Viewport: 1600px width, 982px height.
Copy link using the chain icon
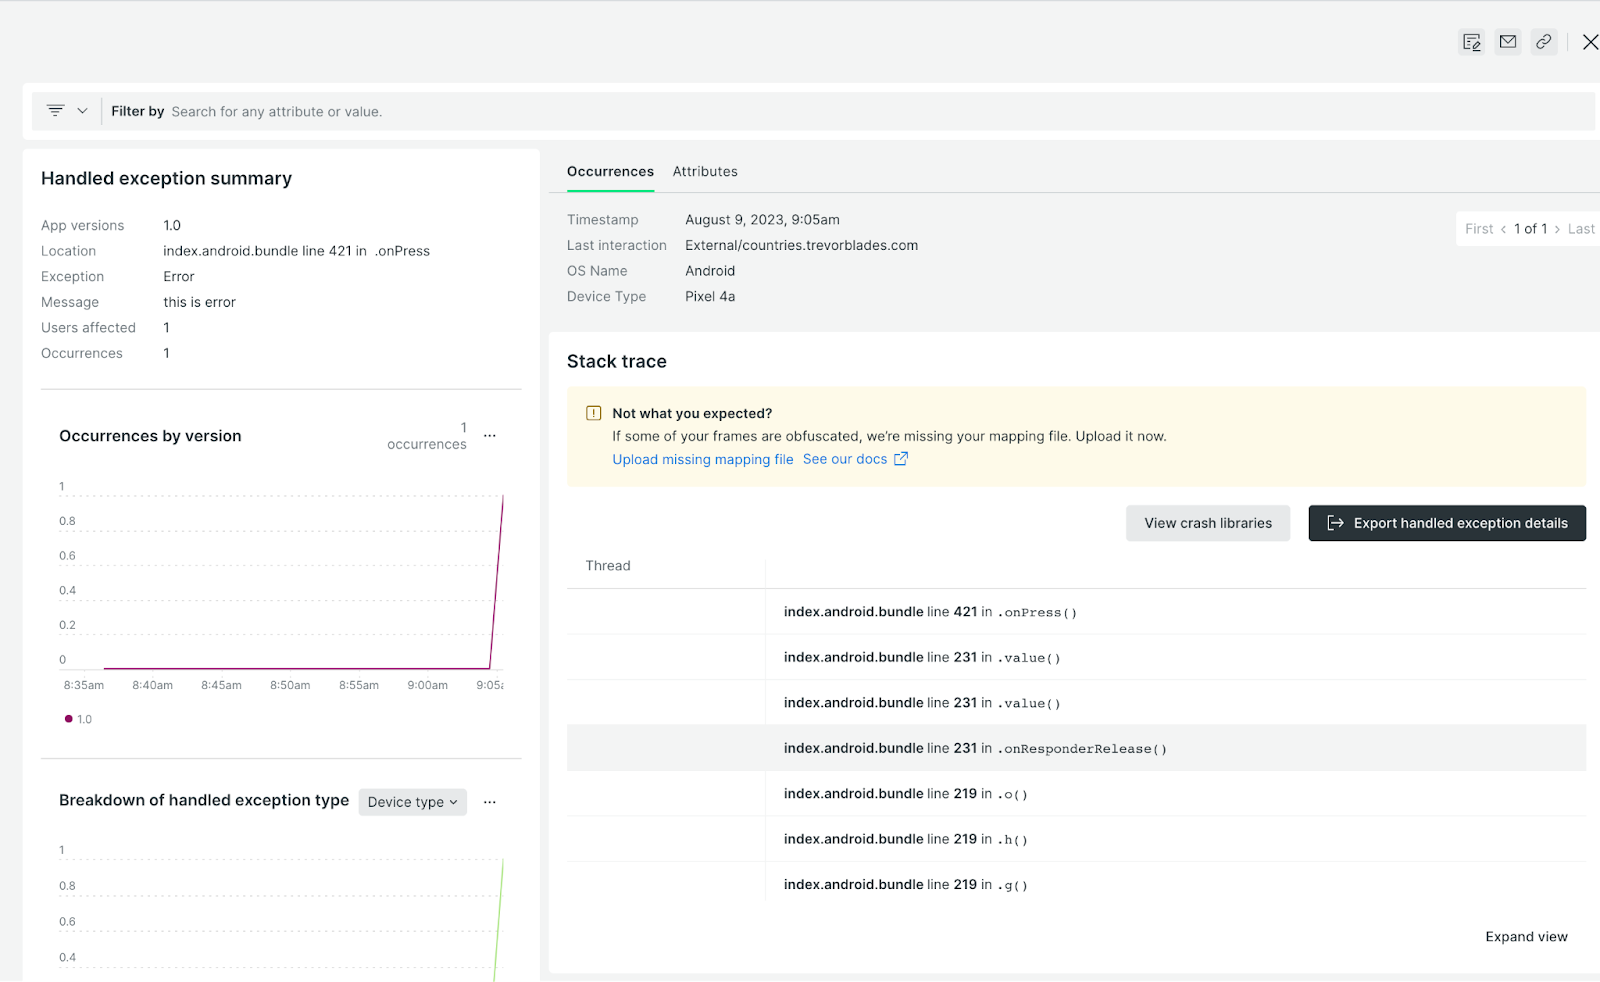tap(1543, 42)
